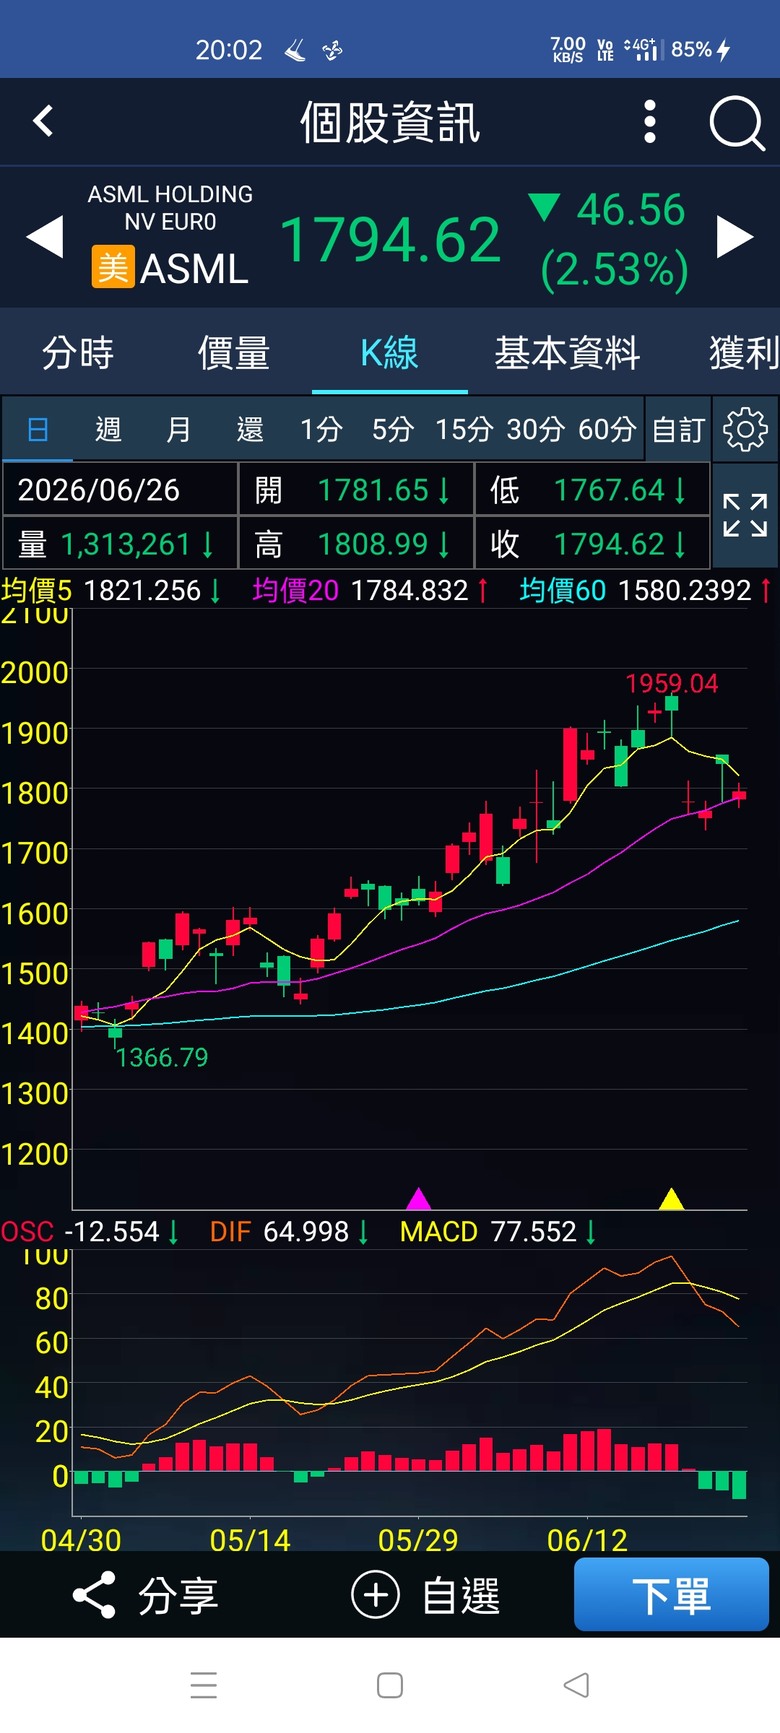Screen dimensions: 780x1733
Task: Expand chart to fullscreen
Action: (745, 515)
